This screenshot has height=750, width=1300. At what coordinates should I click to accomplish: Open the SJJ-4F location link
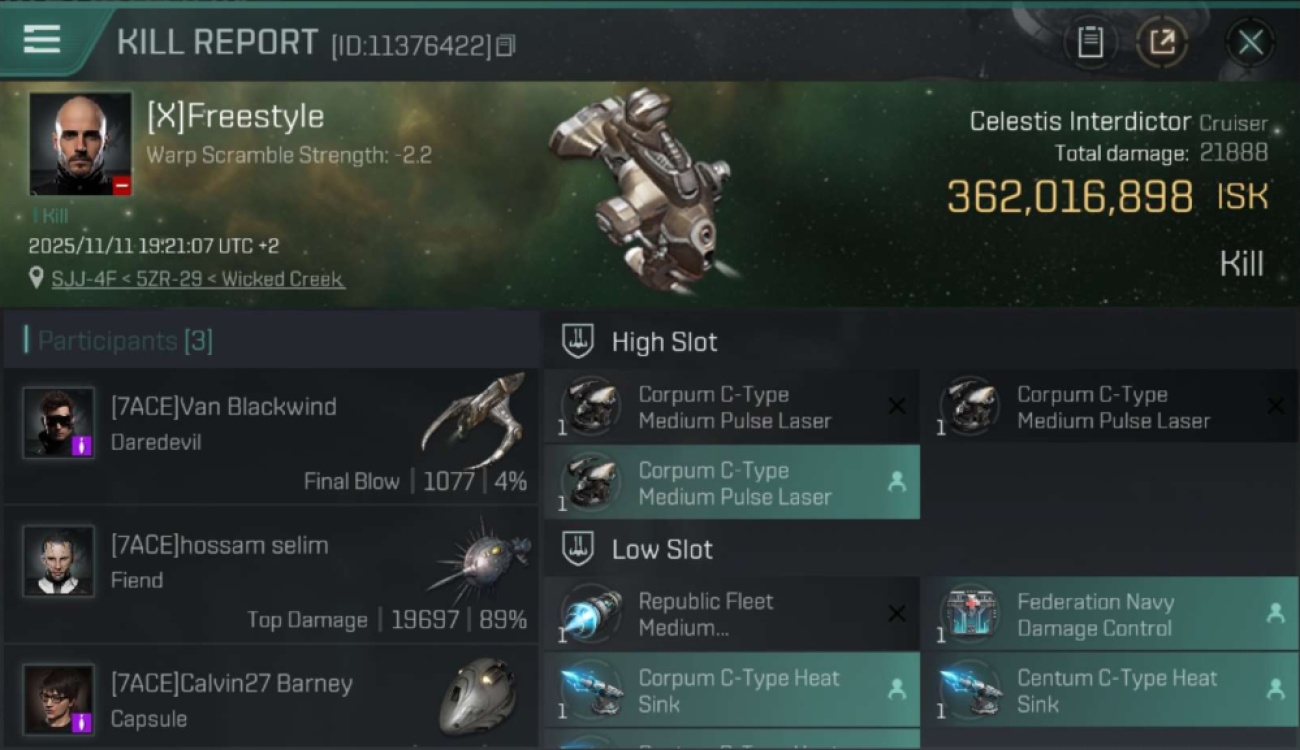click(198, 279)
